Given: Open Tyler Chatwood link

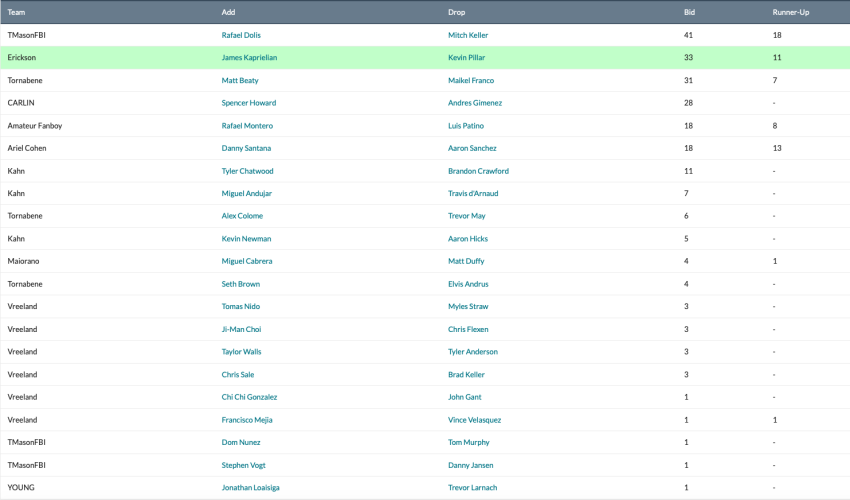Looking at the screenshot, I should (247, 171).
